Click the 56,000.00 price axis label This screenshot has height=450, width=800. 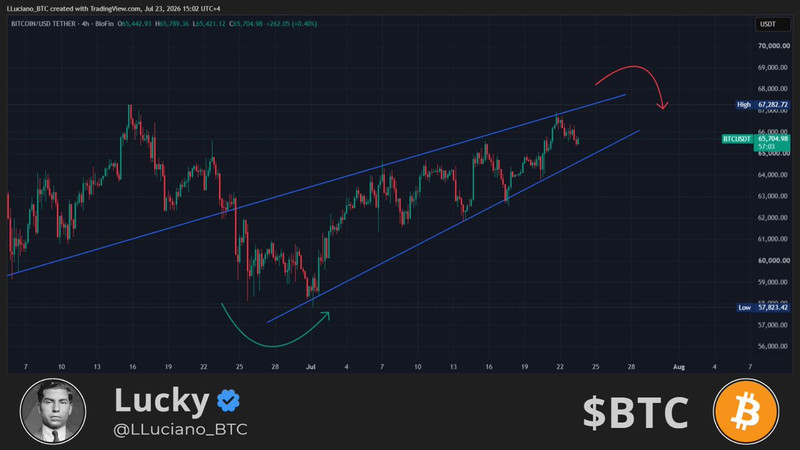(773, 346)
